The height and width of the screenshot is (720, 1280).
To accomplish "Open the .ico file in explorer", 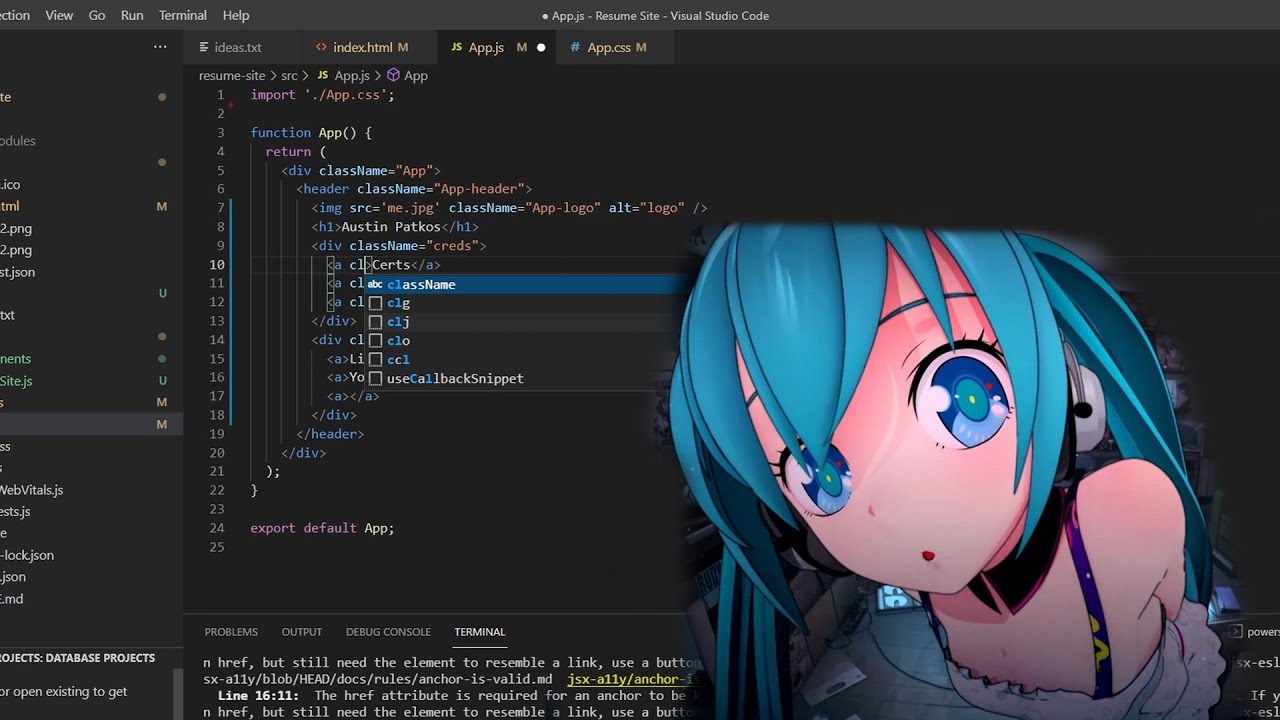I will point(10,185).
